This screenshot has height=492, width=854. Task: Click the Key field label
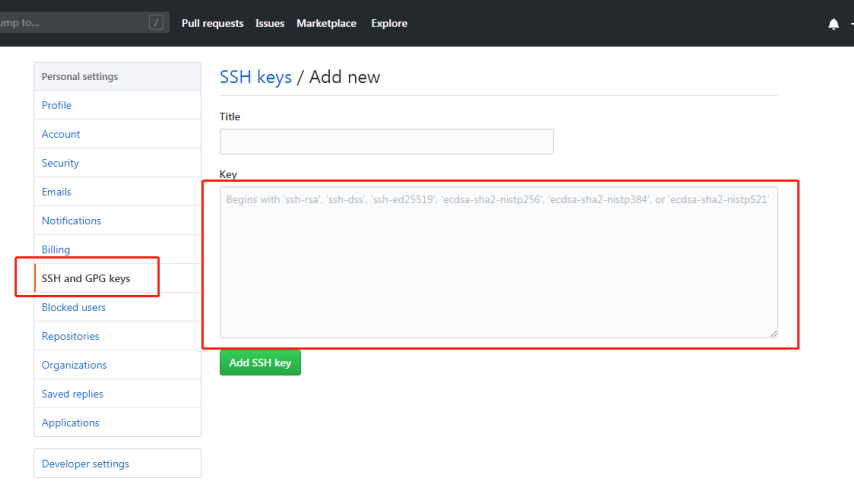tap(228, 174)
